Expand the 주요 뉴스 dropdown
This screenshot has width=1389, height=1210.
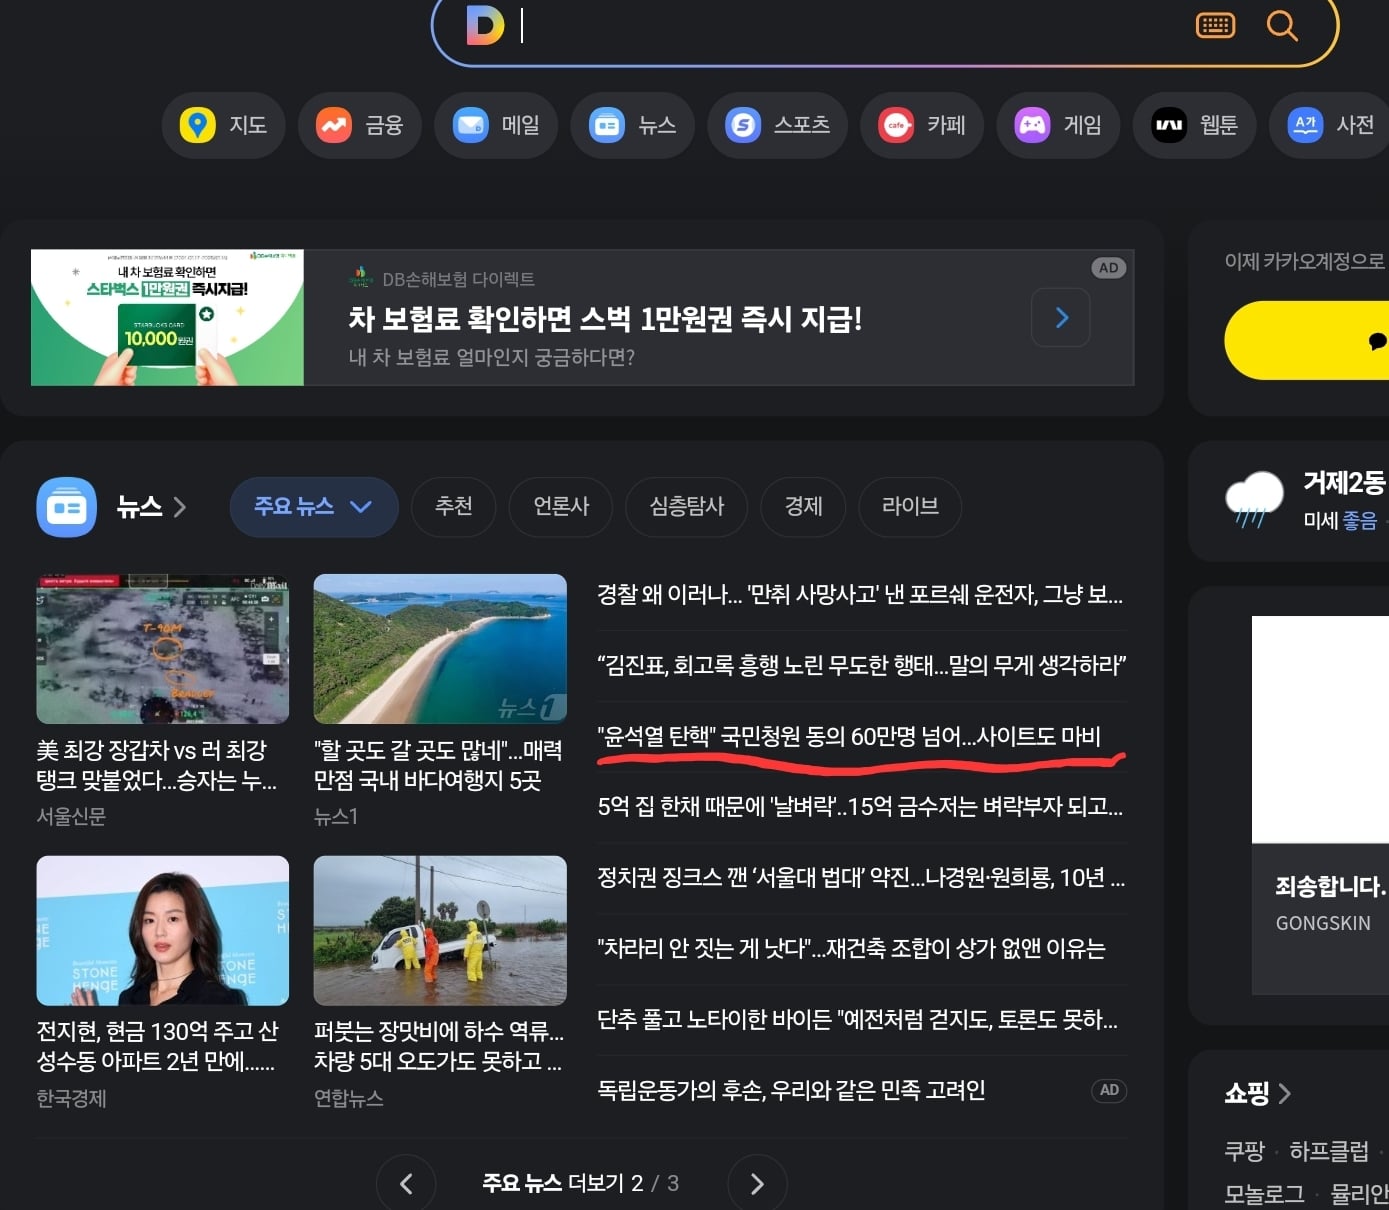coord(314,507)
